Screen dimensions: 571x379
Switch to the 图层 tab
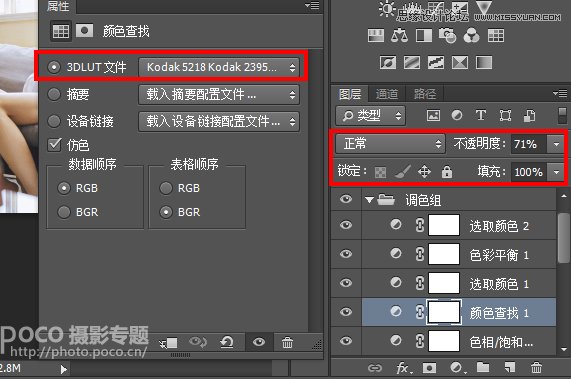350,94
